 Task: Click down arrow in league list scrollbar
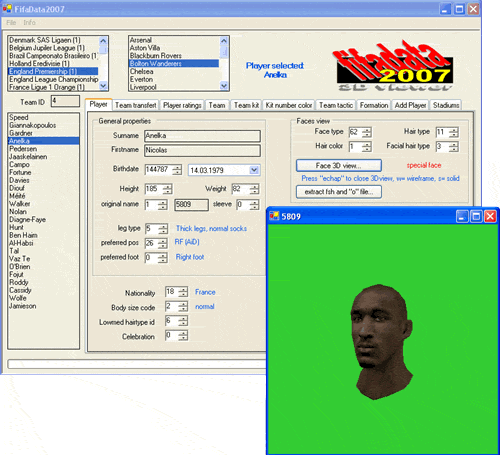(x=103, y=86)
